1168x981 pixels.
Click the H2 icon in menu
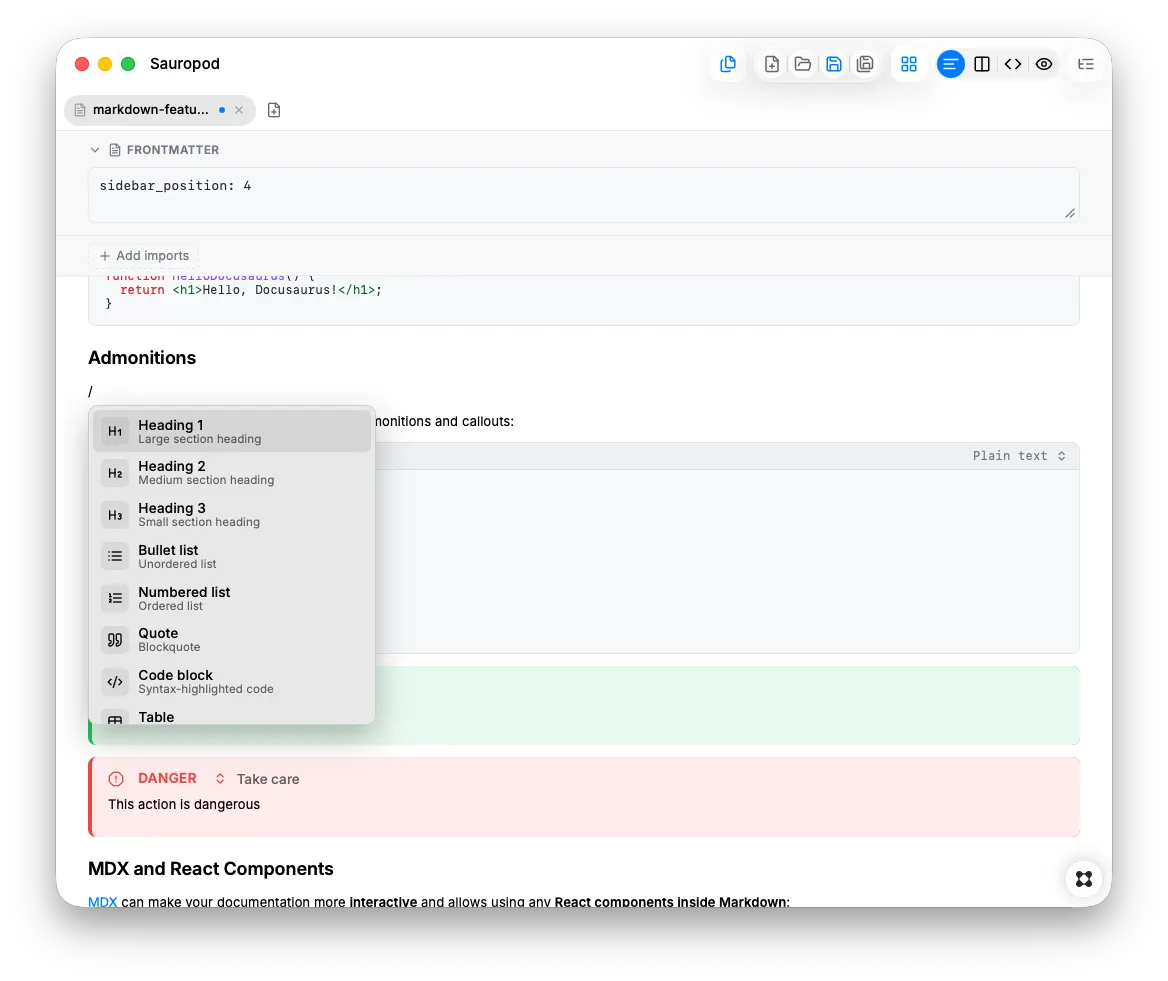(115, 473)
